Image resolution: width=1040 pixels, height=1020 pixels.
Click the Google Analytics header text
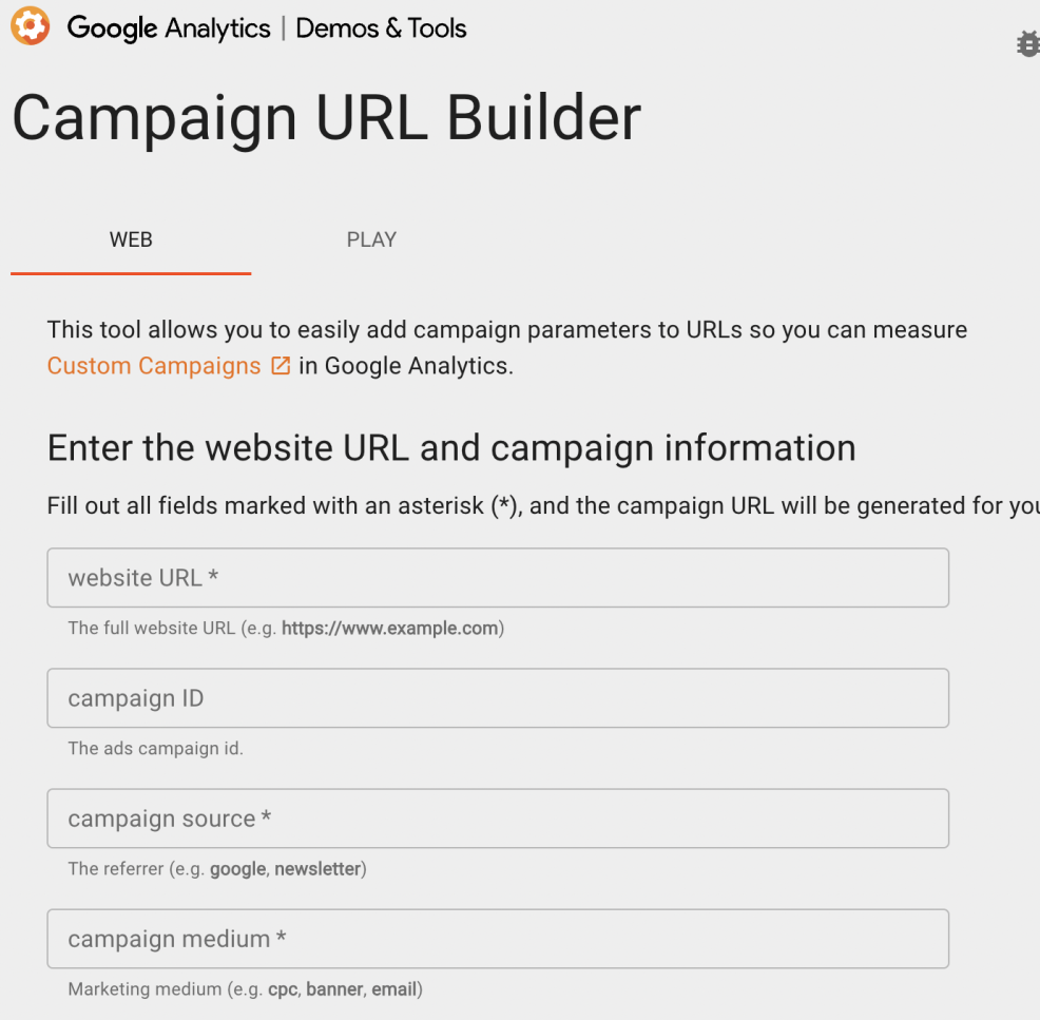(170, 28)
